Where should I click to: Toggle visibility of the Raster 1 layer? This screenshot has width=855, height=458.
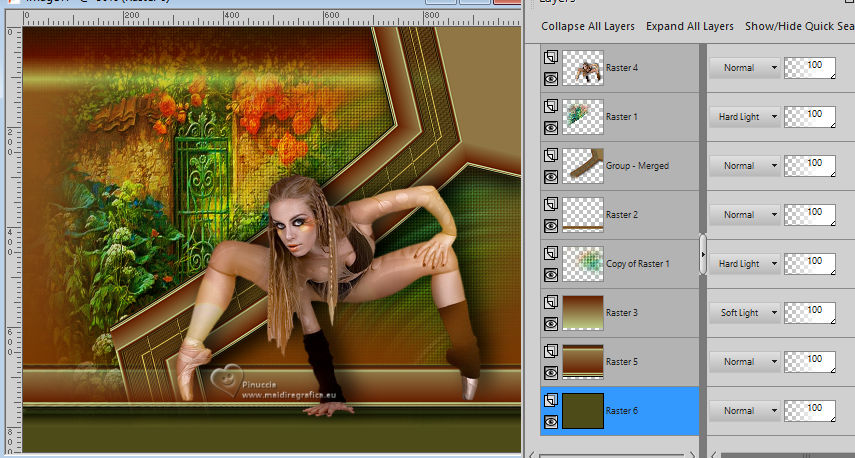click(551, 128)
